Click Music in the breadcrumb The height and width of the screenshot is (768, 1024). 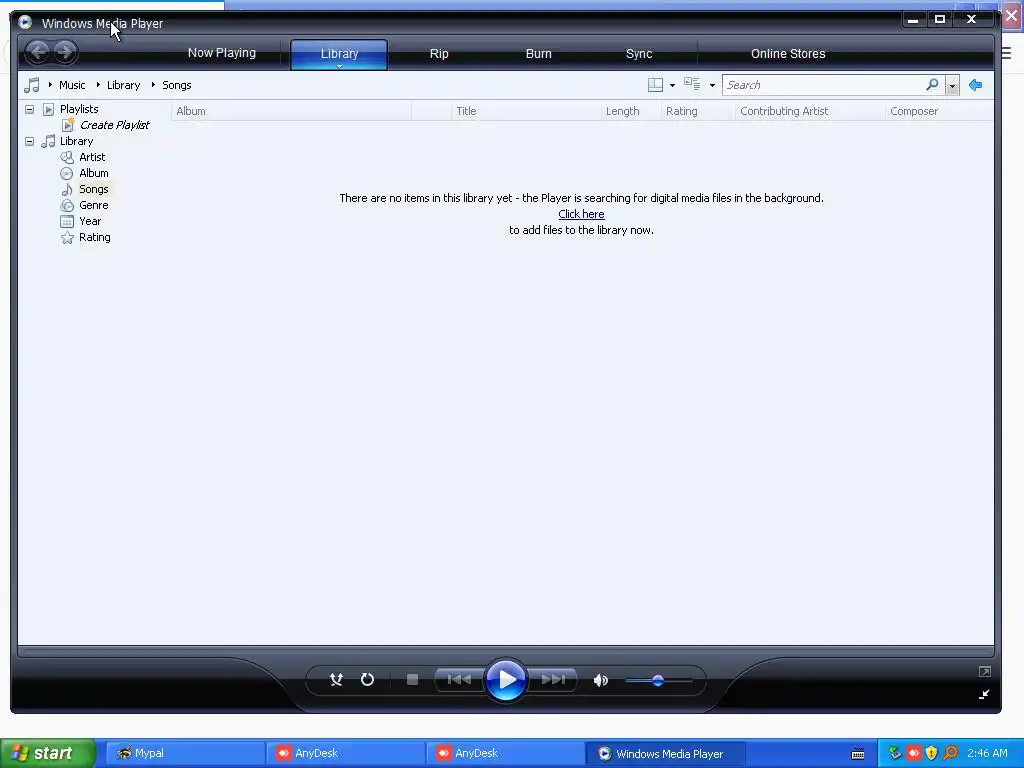tap(72, 85)
